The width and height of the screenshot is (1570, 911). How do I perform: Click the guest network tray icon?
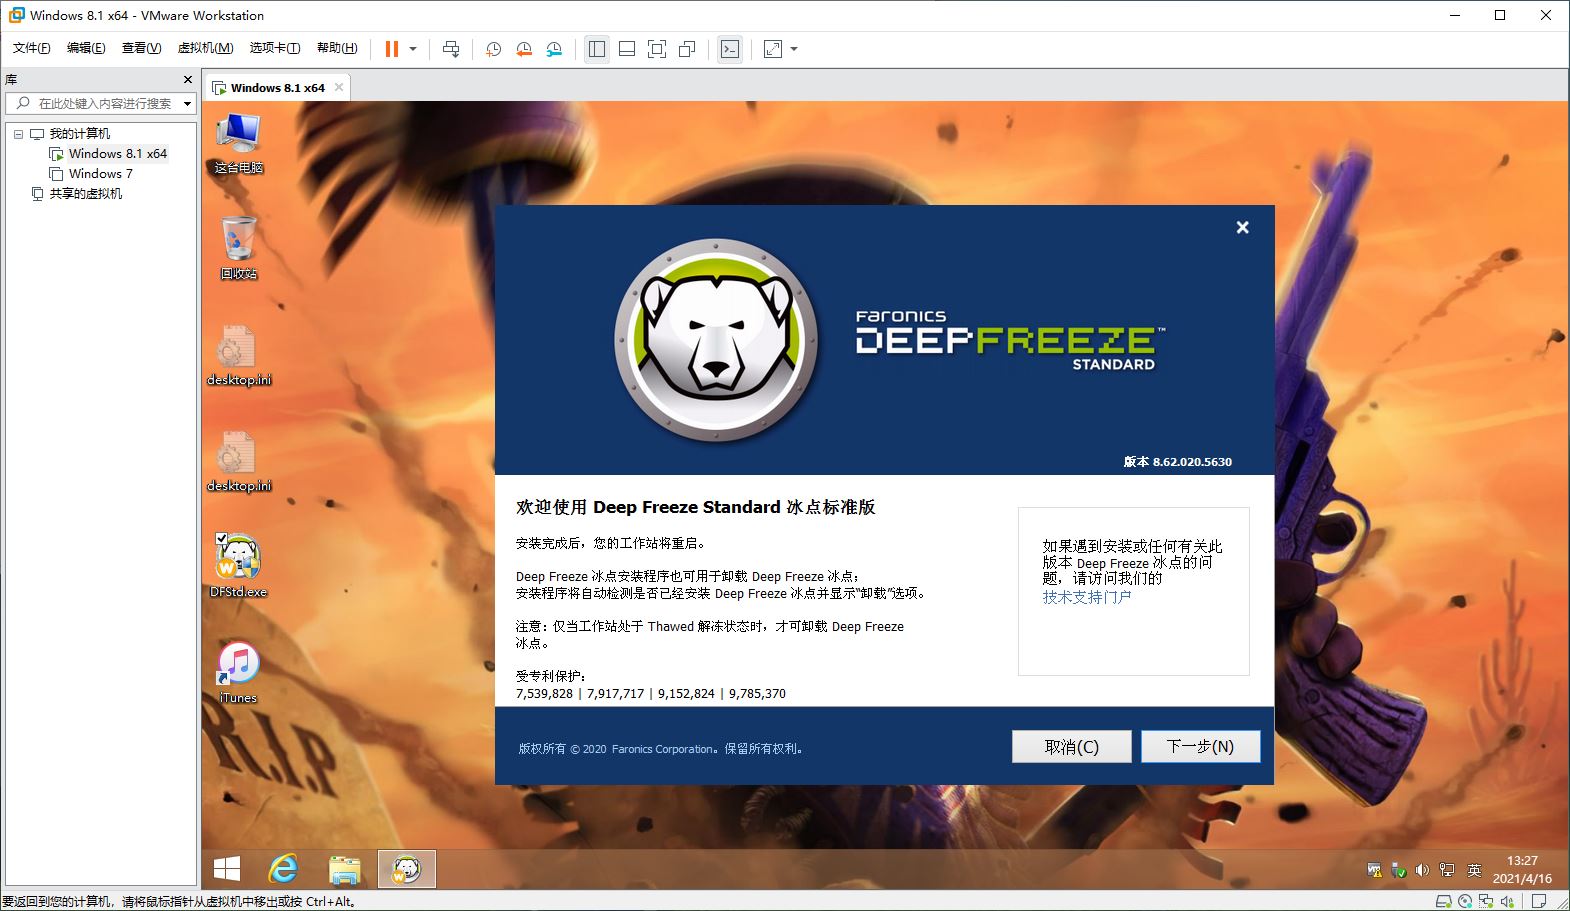(1446, 871)
